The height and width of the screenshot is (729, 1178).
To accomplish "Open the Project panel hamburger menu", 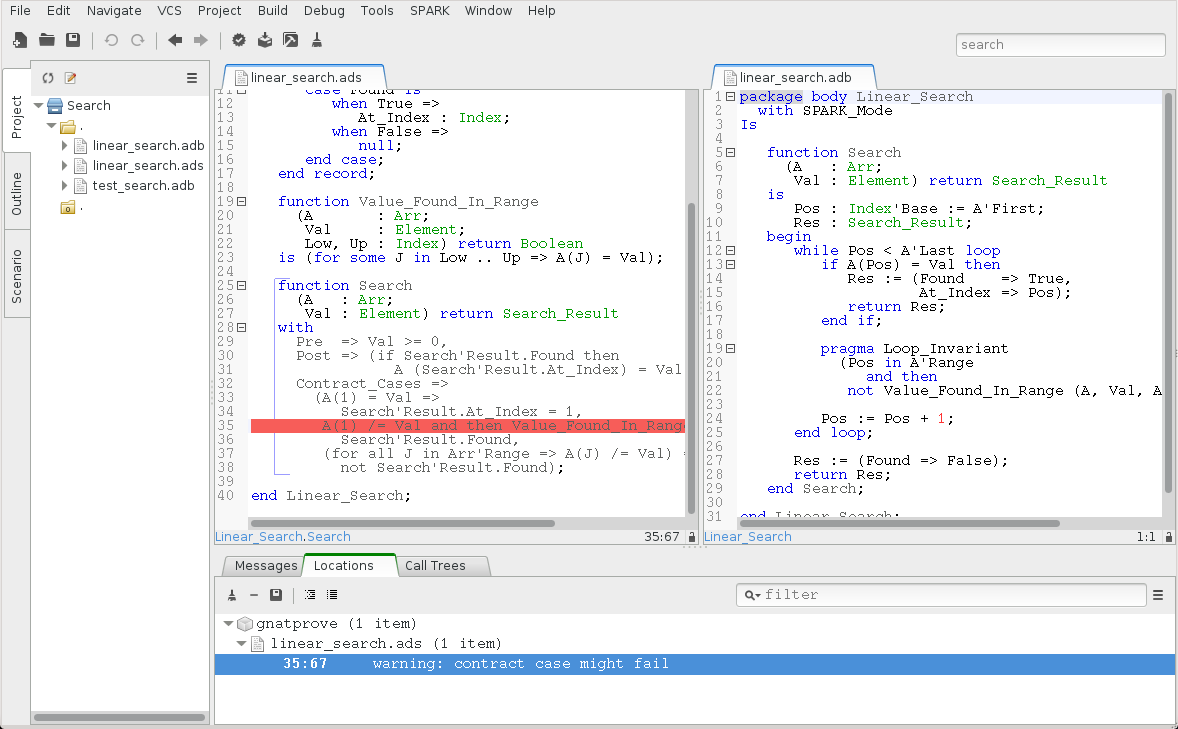I will [x=192, y=77].
